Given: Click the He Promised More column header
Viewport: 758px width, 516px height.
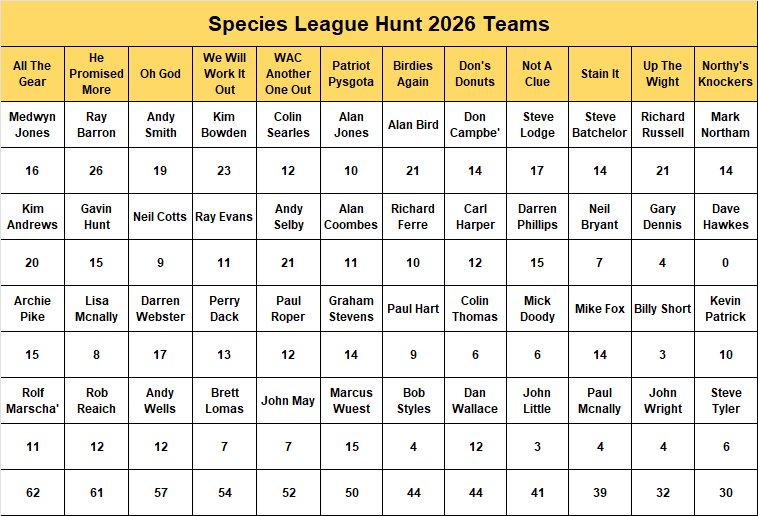Looking at the screenshot, I should point(96,74).
